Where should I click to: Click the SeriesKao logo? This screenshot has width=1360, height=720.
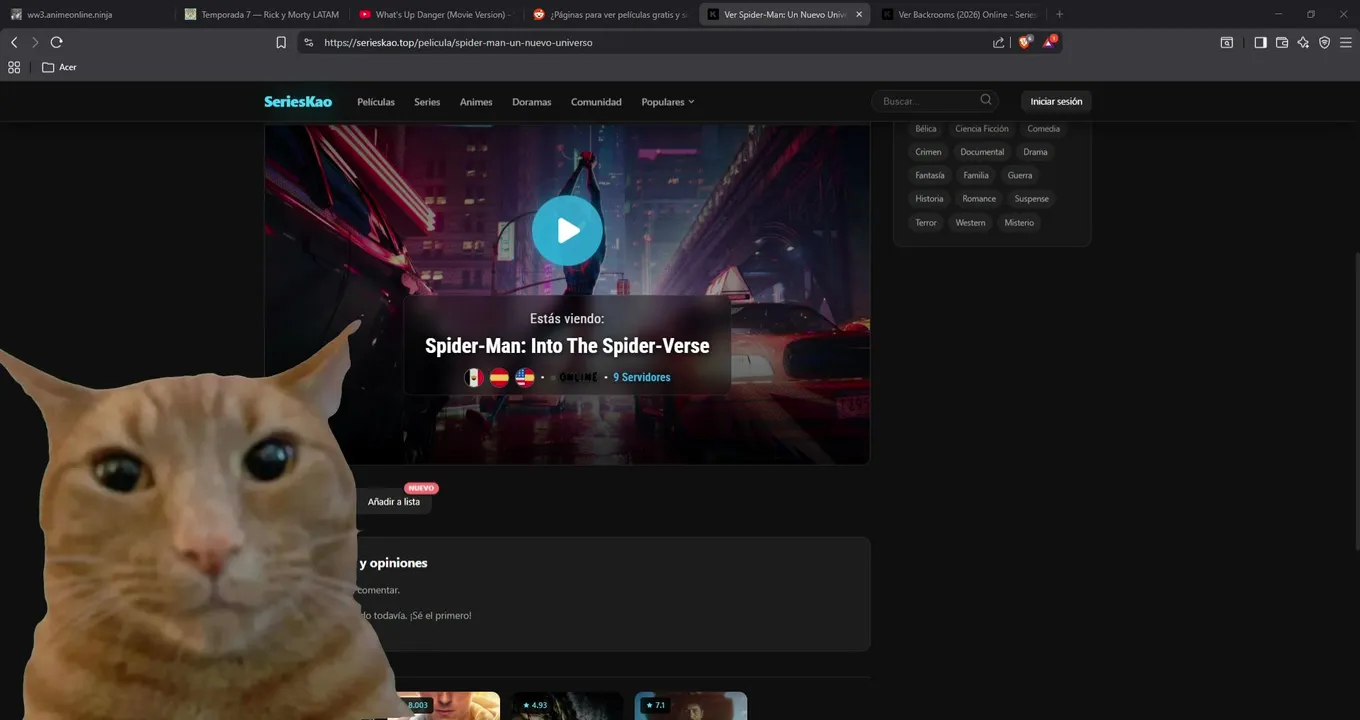(298, 101)
